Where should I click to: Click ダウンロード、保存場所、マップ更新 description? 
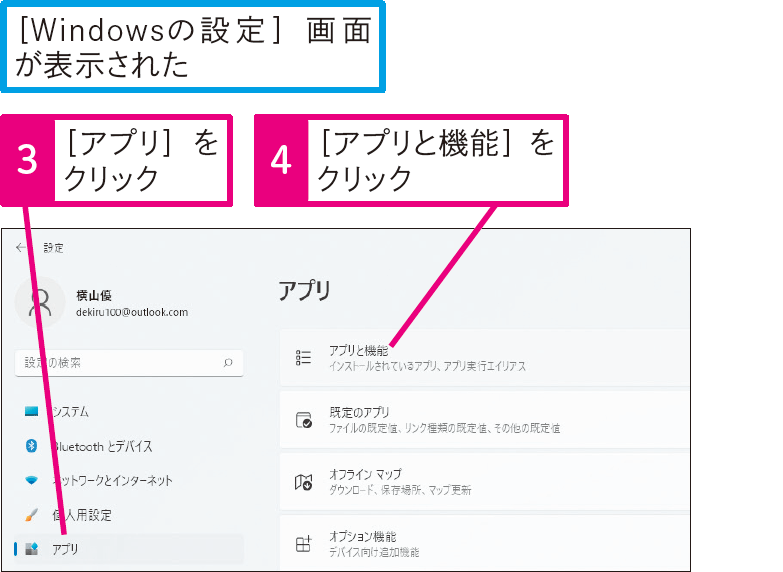click(400, 490)
